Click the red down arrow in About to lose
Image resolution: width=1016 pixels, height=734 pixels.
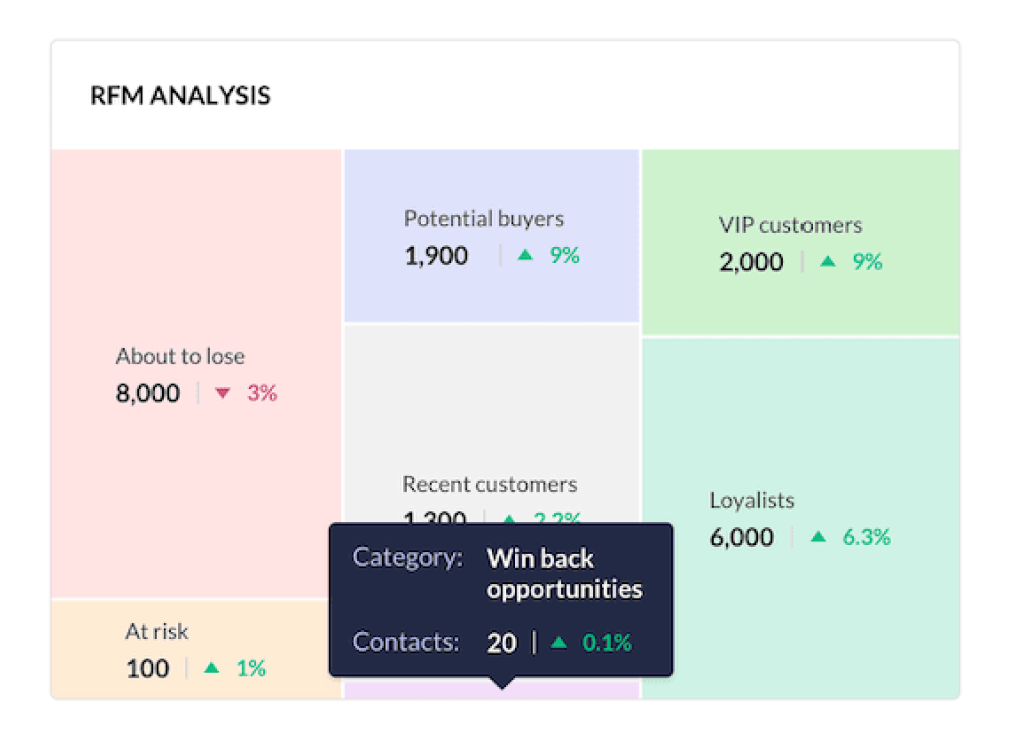223,393
